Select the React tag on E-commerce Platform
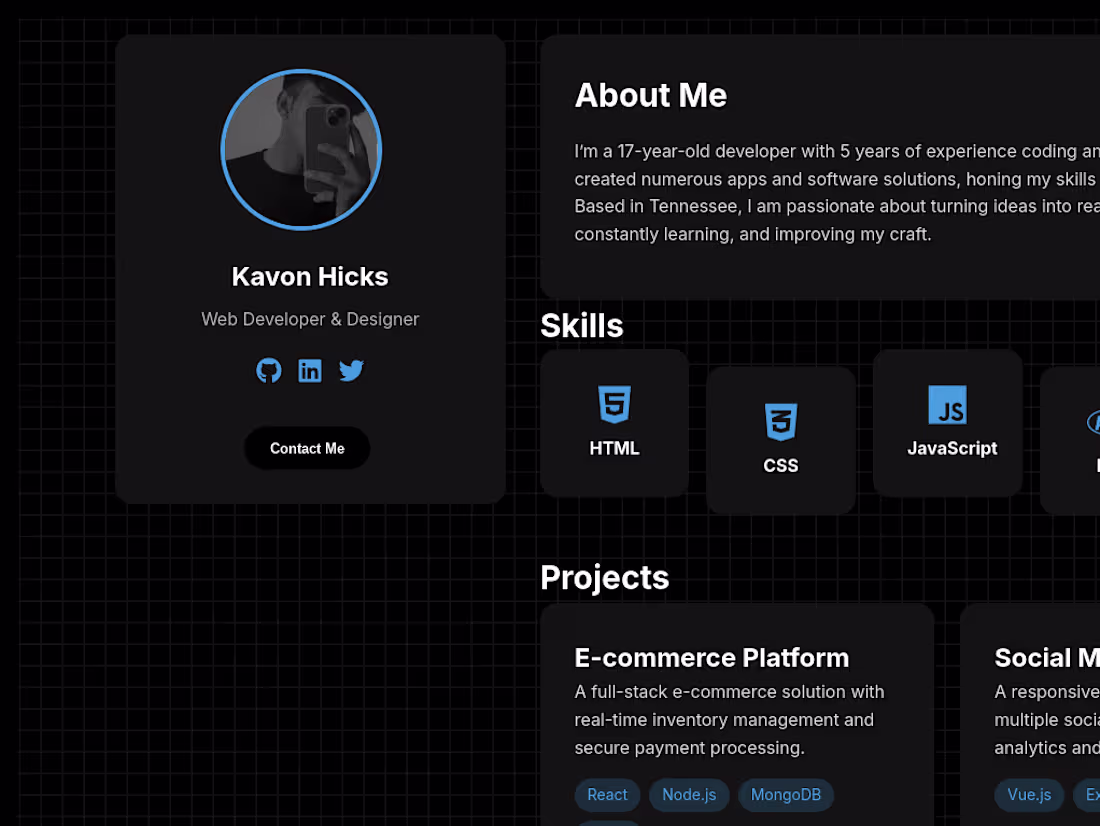Screen dimensions: 1100x826 [x=607, y=795]
